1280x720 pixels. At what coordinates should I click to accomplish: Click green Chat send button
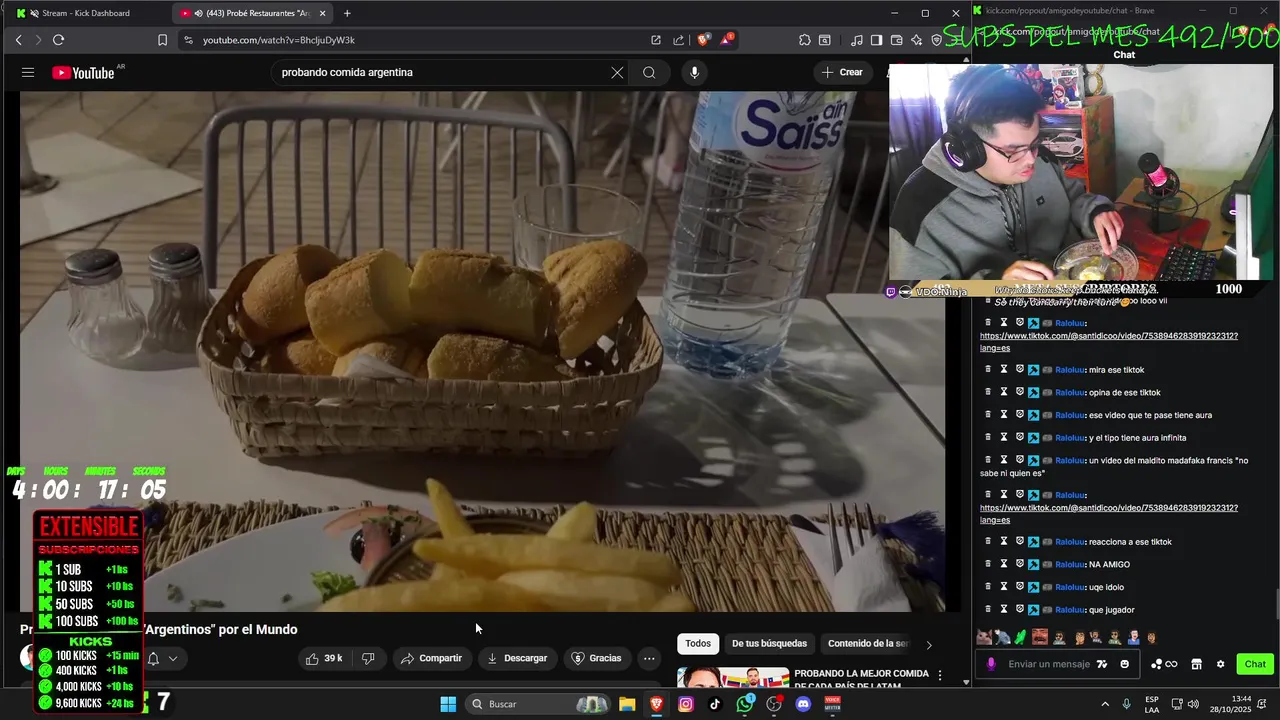[x=1255, y=664]
